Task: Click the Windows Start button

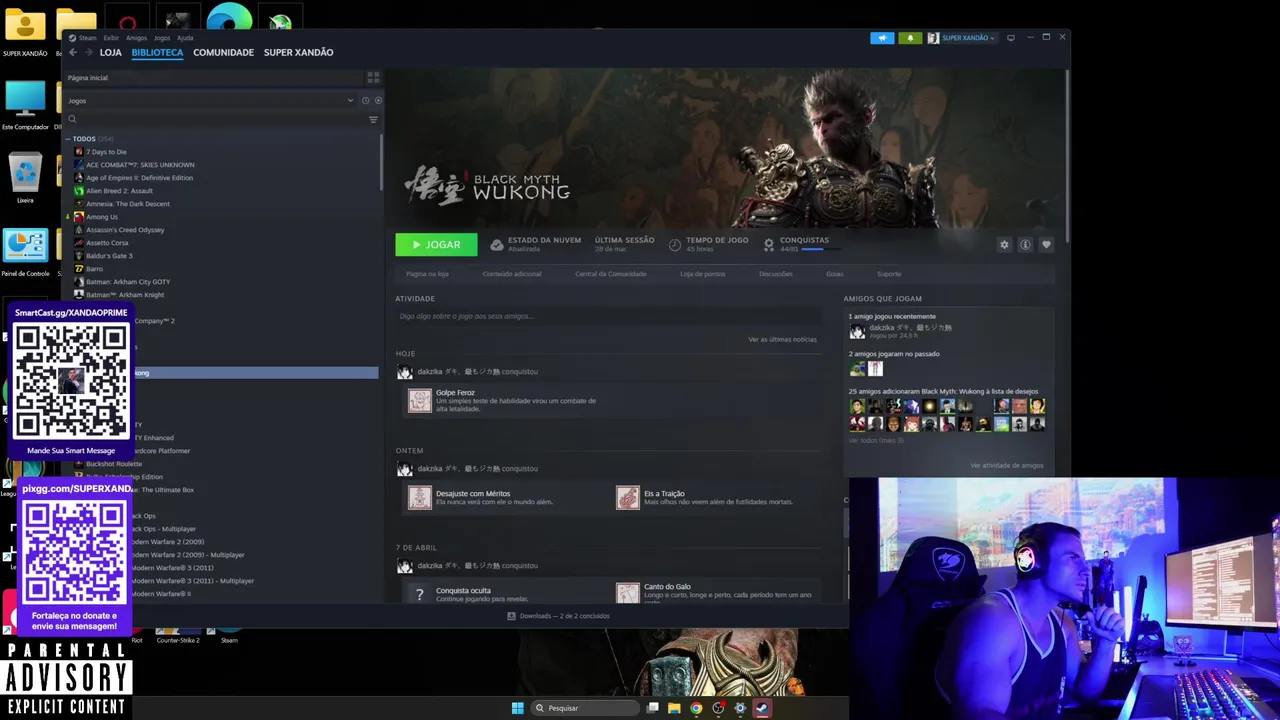Action: click(x=517, y=708)
